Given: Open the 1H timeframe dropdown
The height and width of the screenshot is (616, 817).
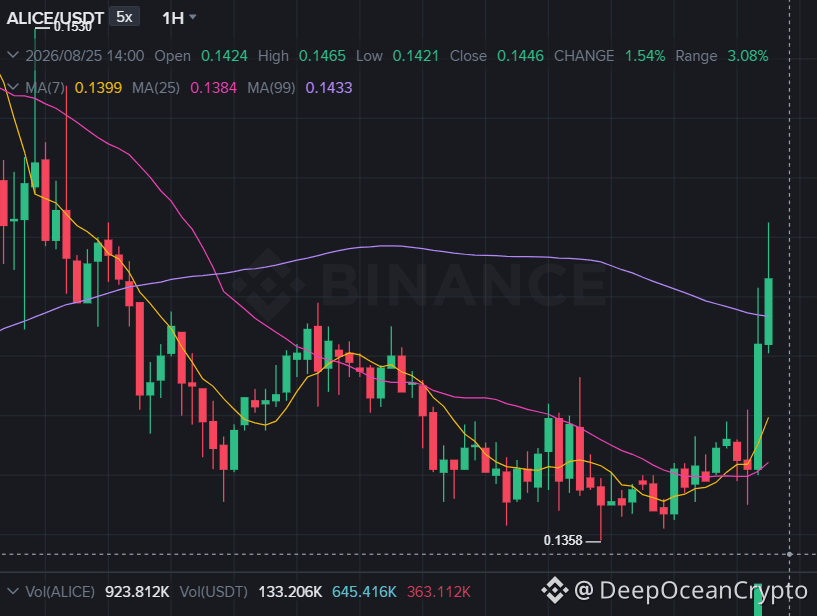Looking at the screenshot, I should pos(179,18).
